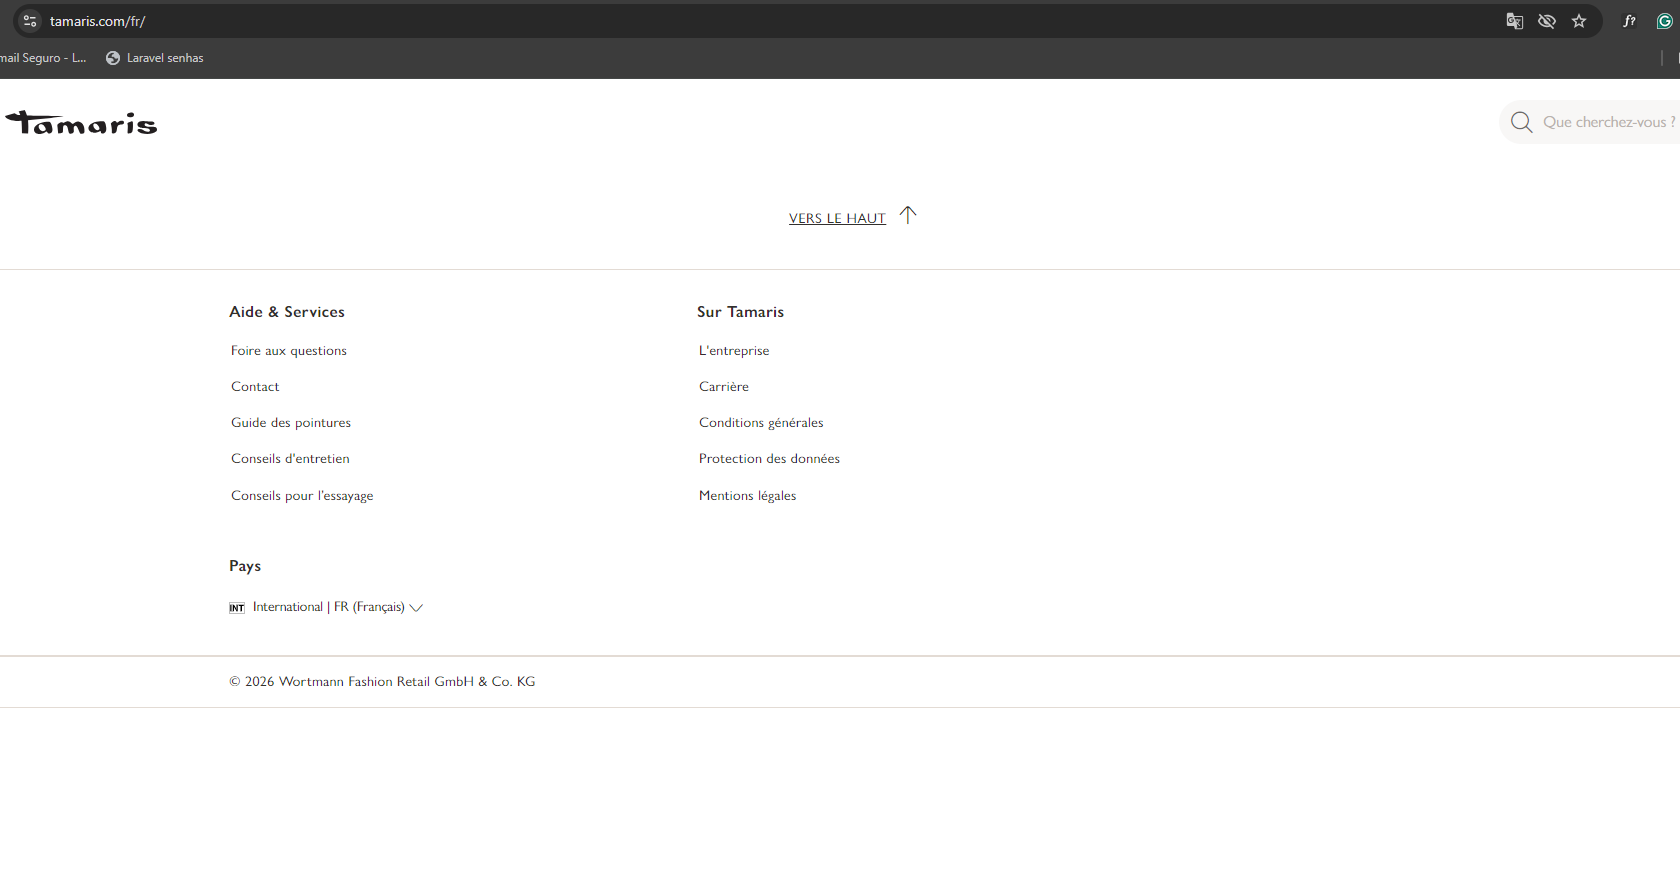This screenshot has height=890, width=1680.
Task: Open the 'Laravel senhas' bookmark
Action: click(x=155, y=58)
